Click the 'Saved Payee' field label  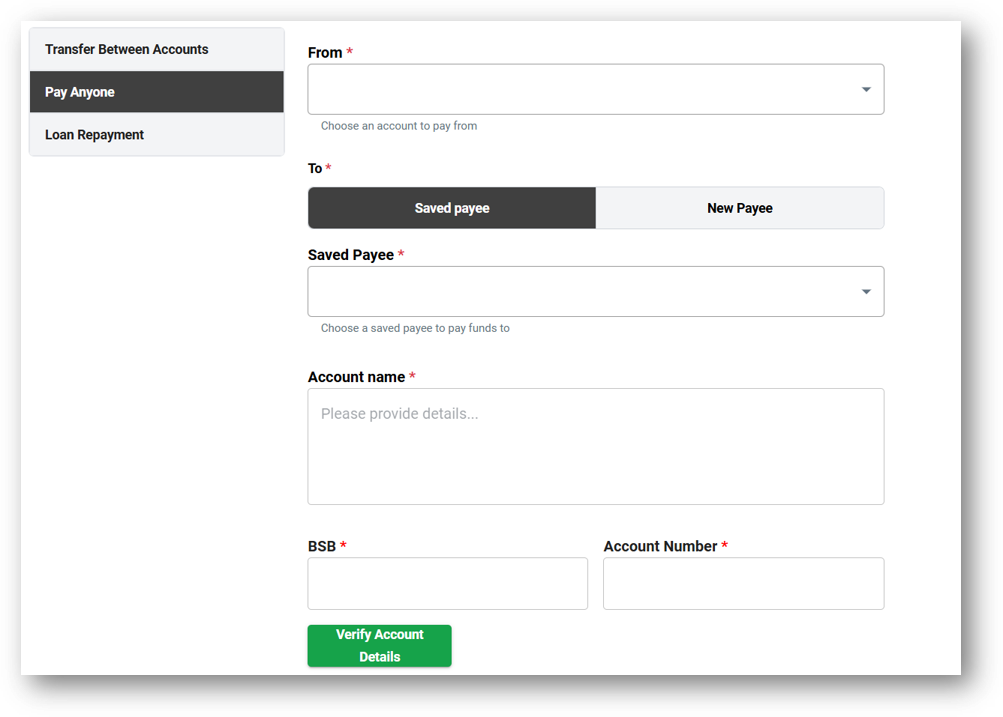tap(351, 255)
